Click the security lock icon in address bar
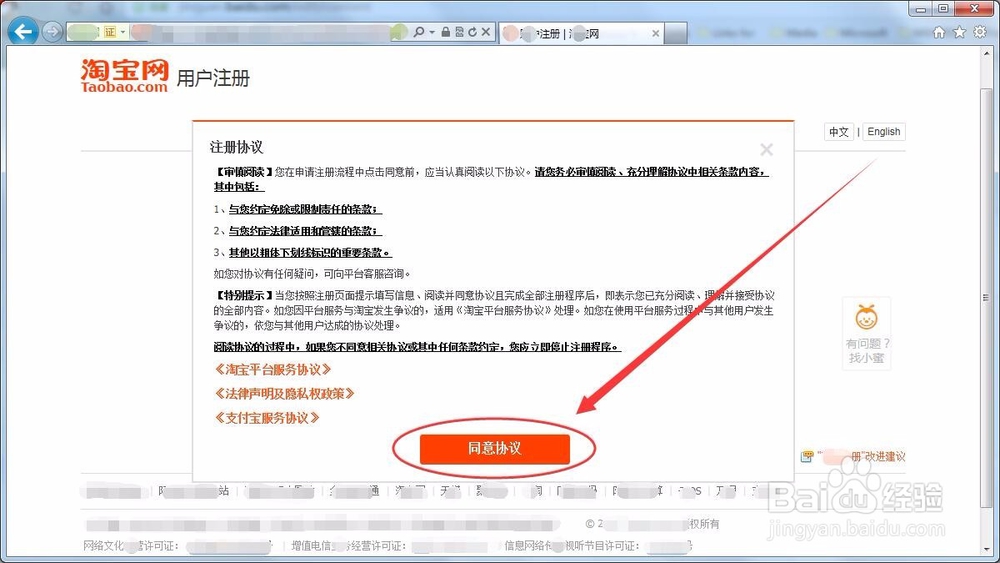The width and height of the screenshot is (1000, 563). [446, 32]
